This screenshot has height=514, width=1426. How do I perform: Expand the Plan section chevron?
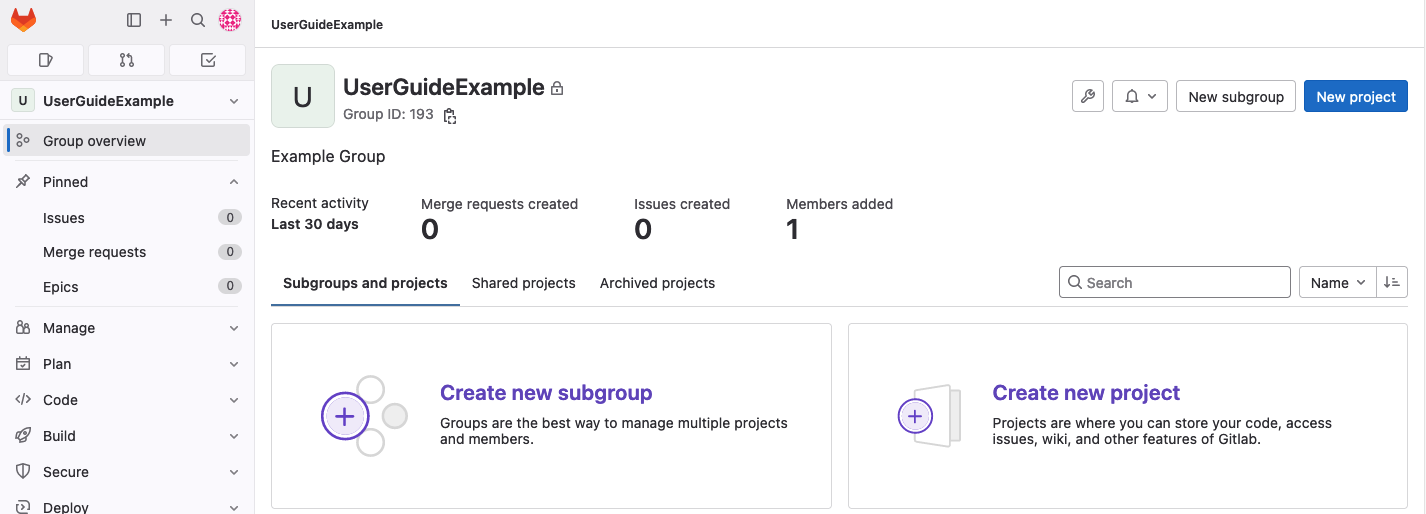pos(234,364)
